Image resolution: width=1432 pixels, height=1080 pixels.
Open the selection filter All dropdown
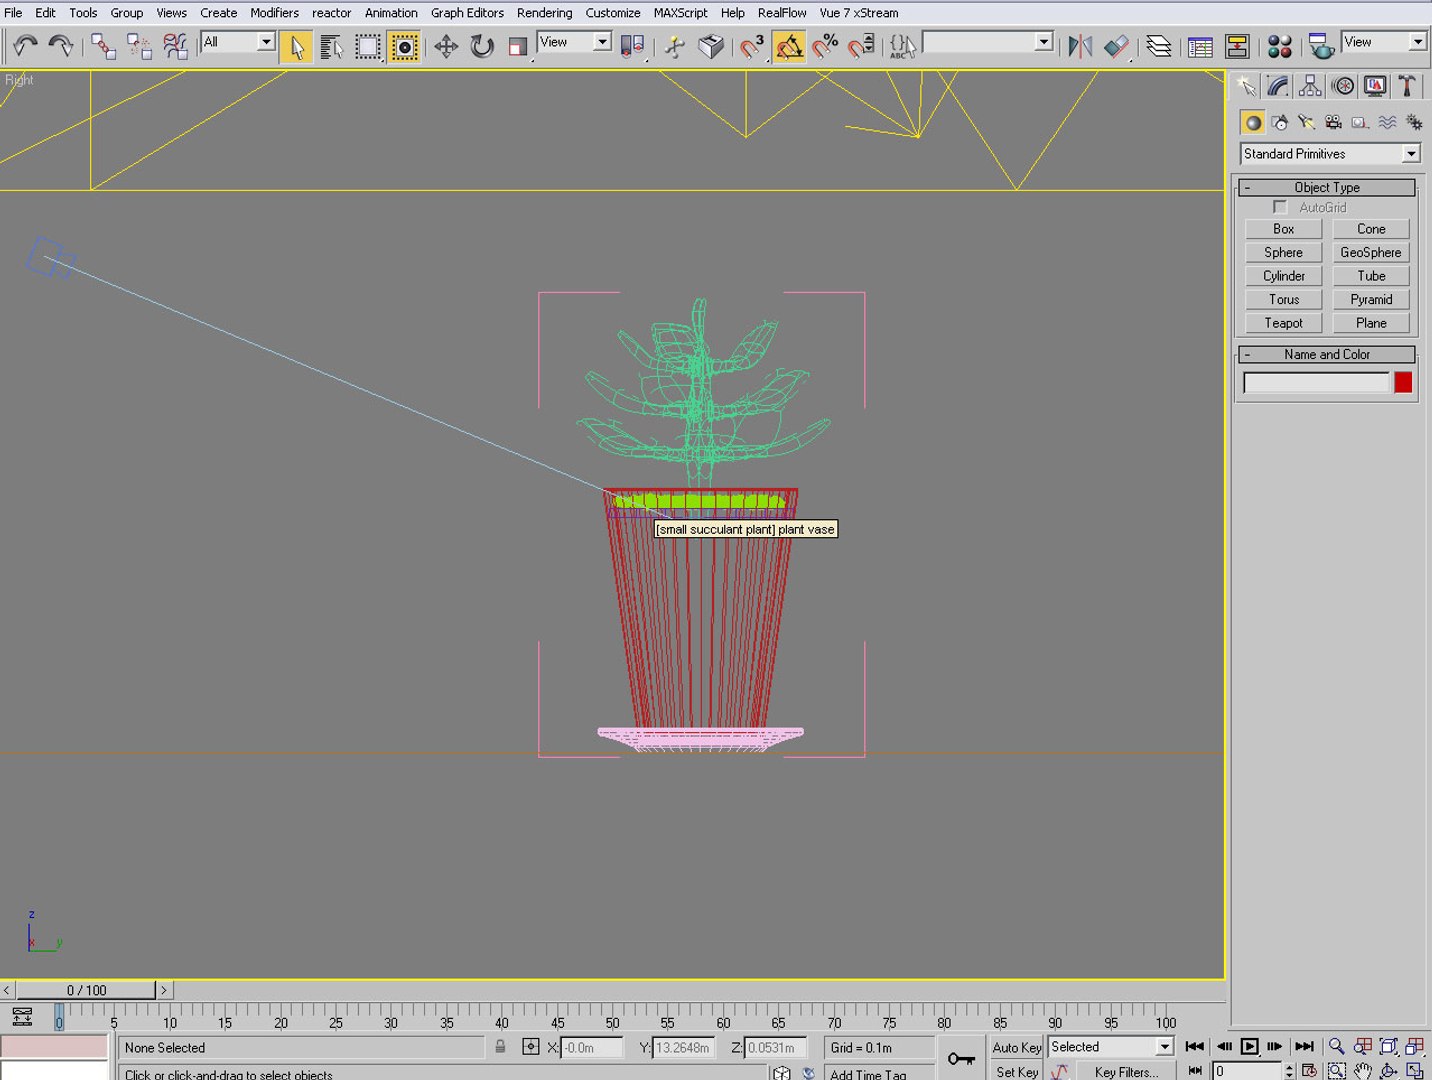(238, 42)
